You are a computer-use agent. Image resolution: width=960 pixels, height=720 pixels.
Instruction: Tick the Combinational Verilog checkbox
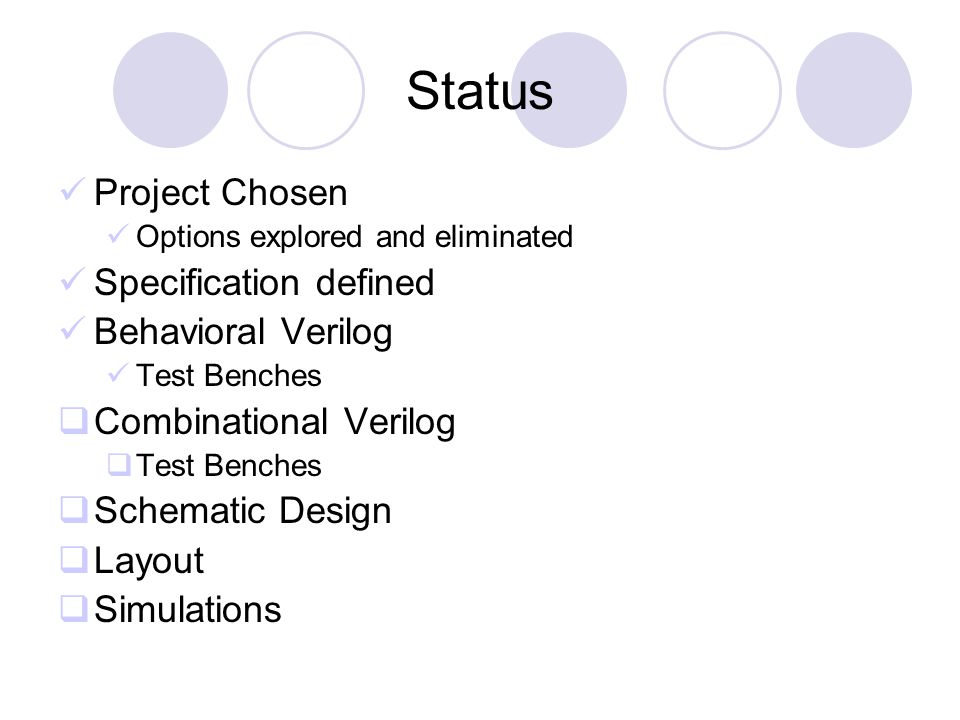point(74,421)
